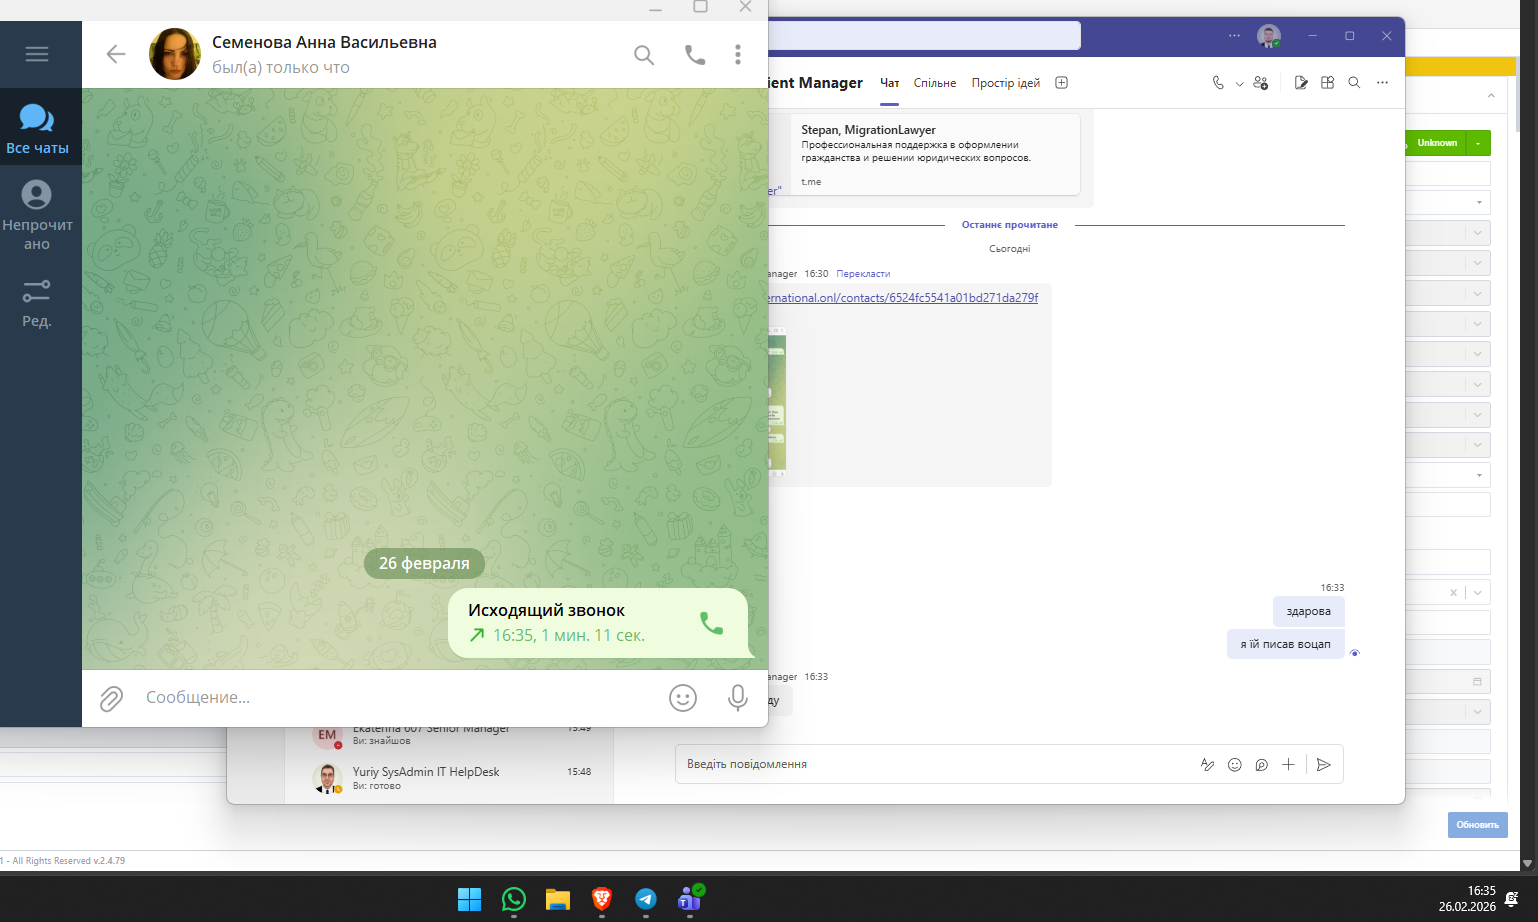Open the image thumbnail in Teams message
Image resolution: width=1538 pixels, height=922 pixels.
click(777, 400)
